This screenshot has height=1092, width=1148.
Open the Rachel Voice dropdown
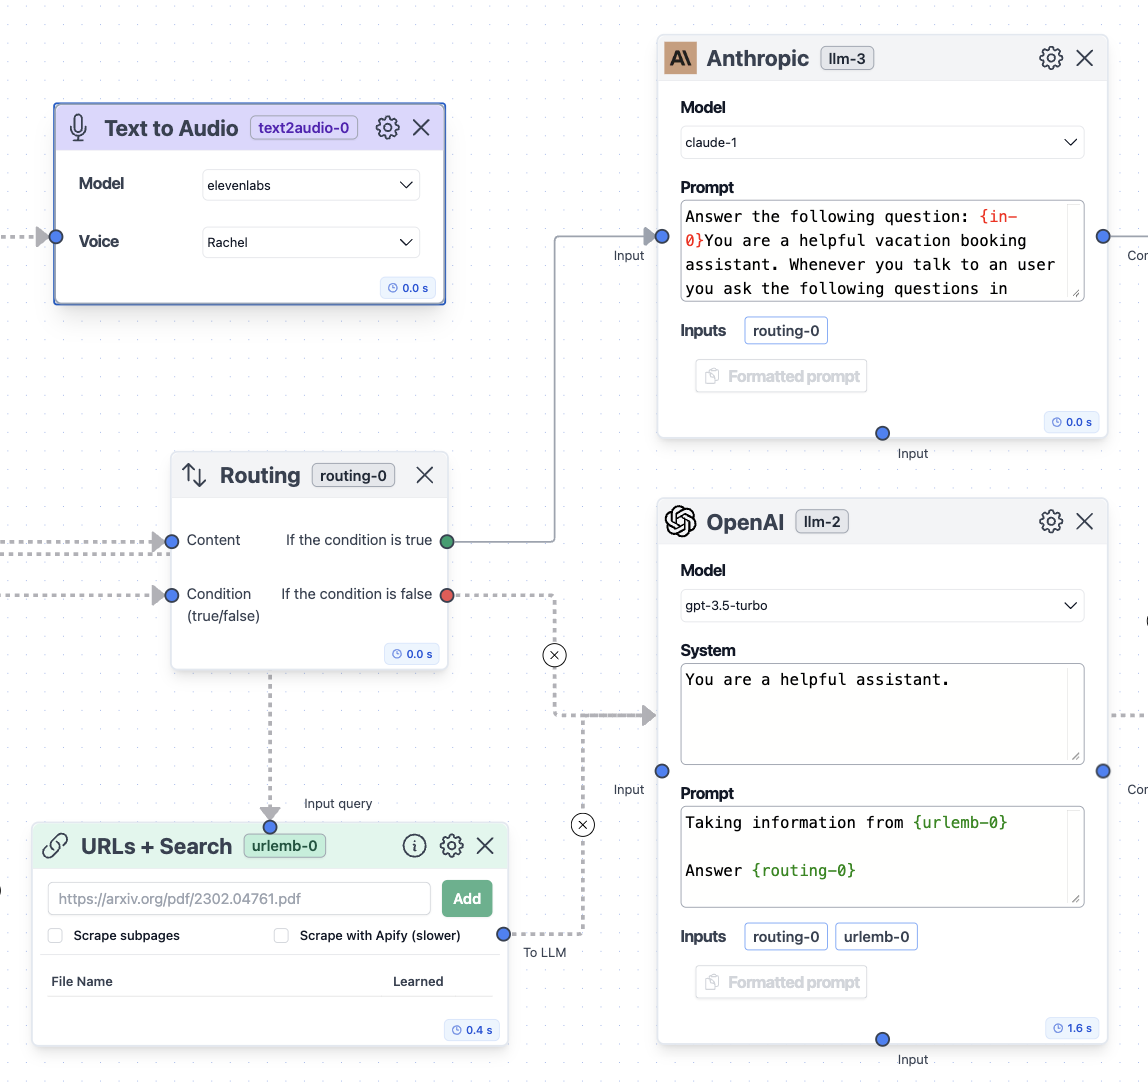point(310,242)
